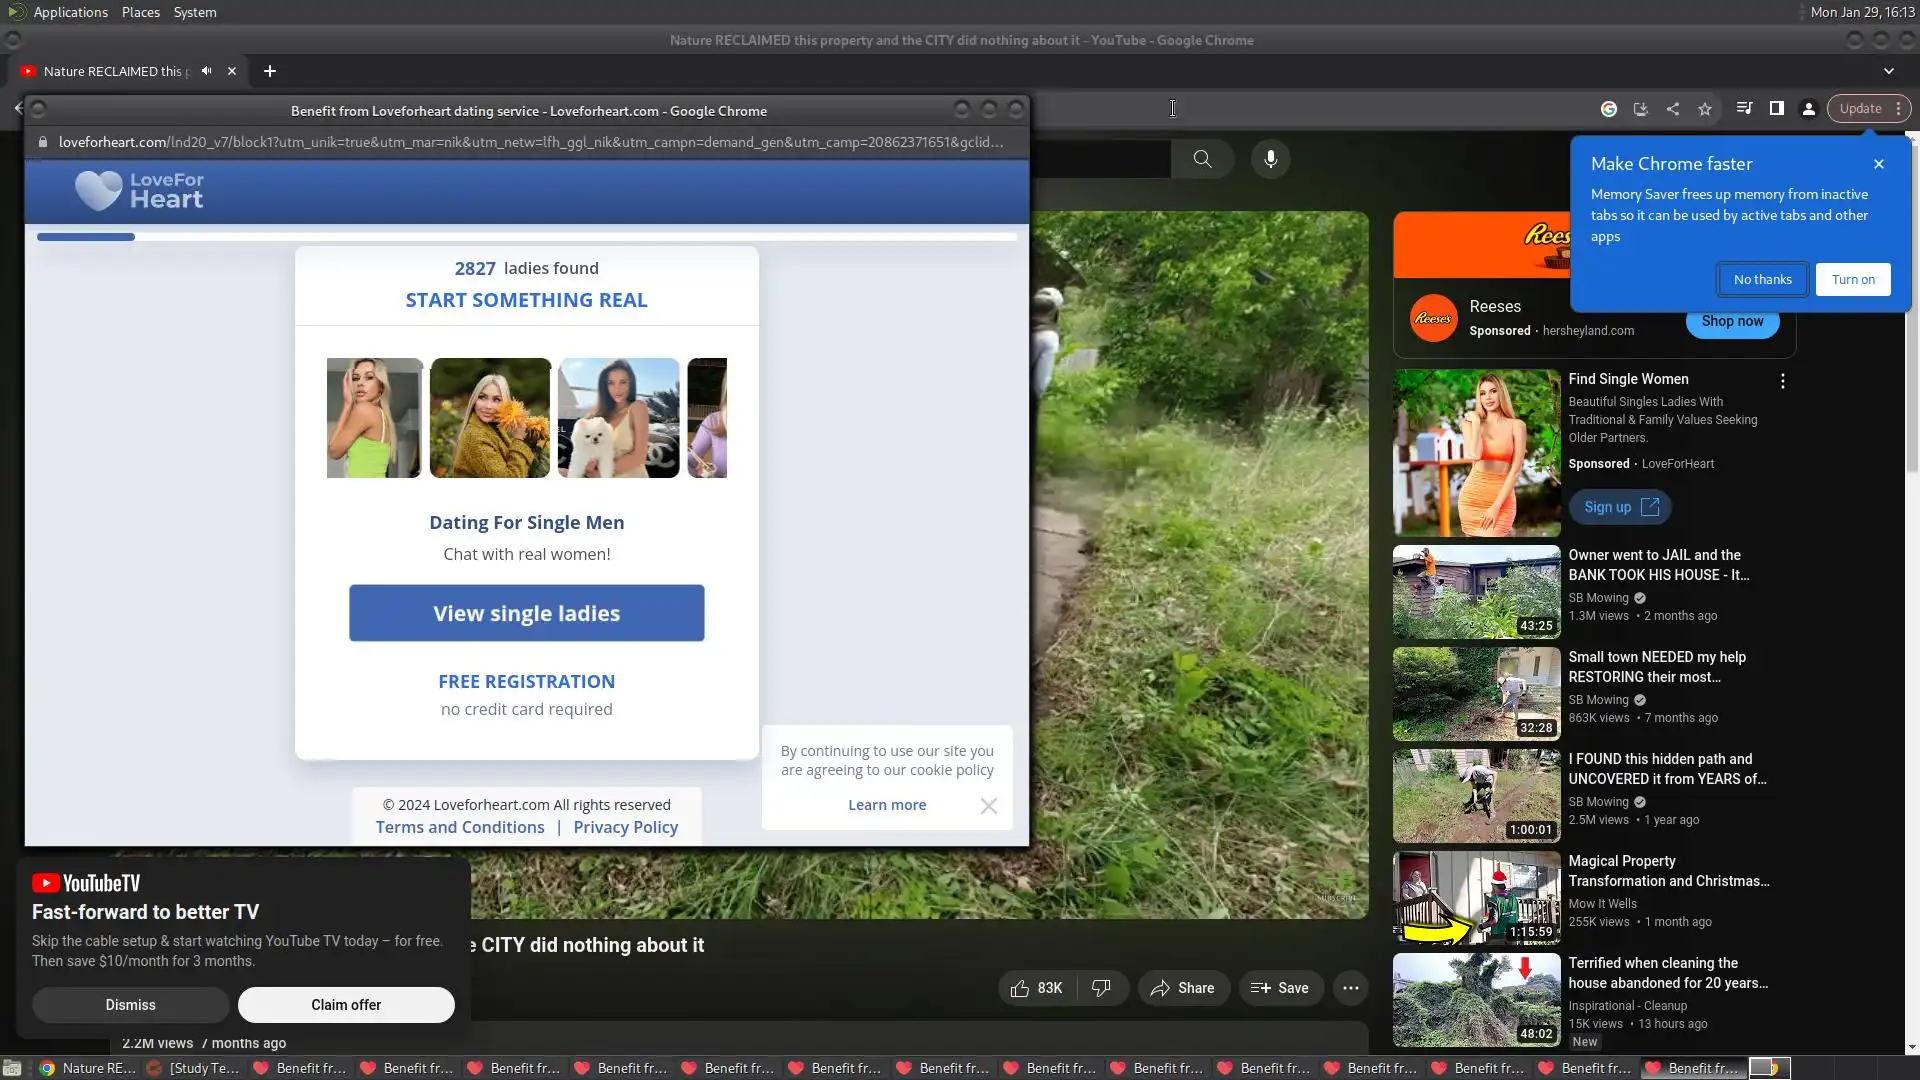1920x1080 pixels.
Task: Open the Places menu
Action: (140, 12)
